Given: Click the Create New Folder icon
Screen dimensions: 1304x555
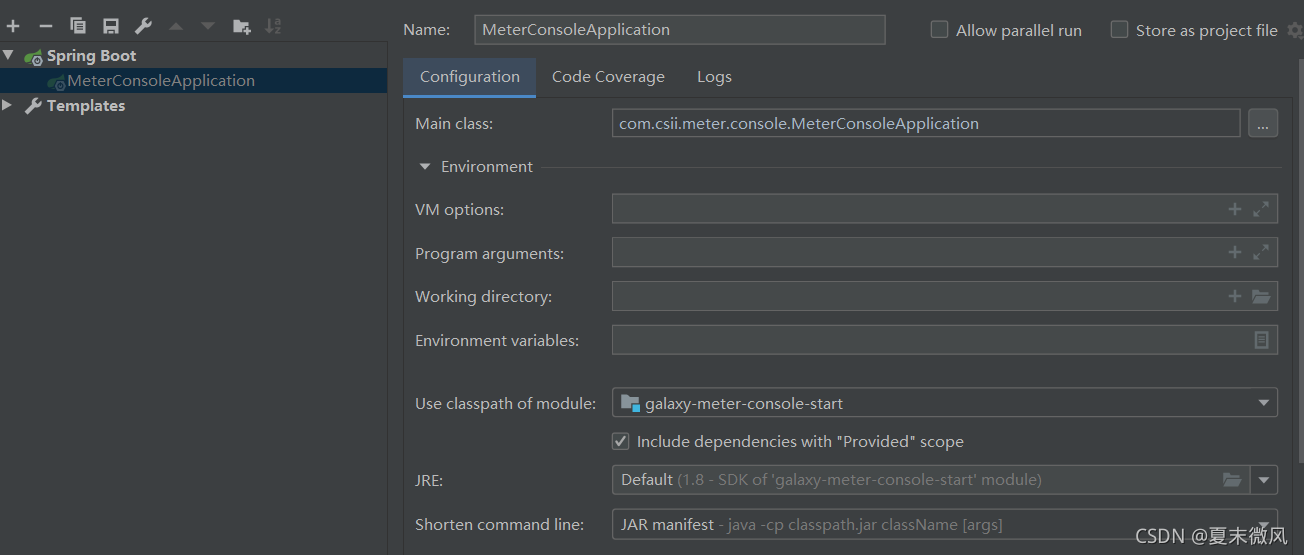Looking at the screenshot, I should pyautogui.click(x=241, y=26).
